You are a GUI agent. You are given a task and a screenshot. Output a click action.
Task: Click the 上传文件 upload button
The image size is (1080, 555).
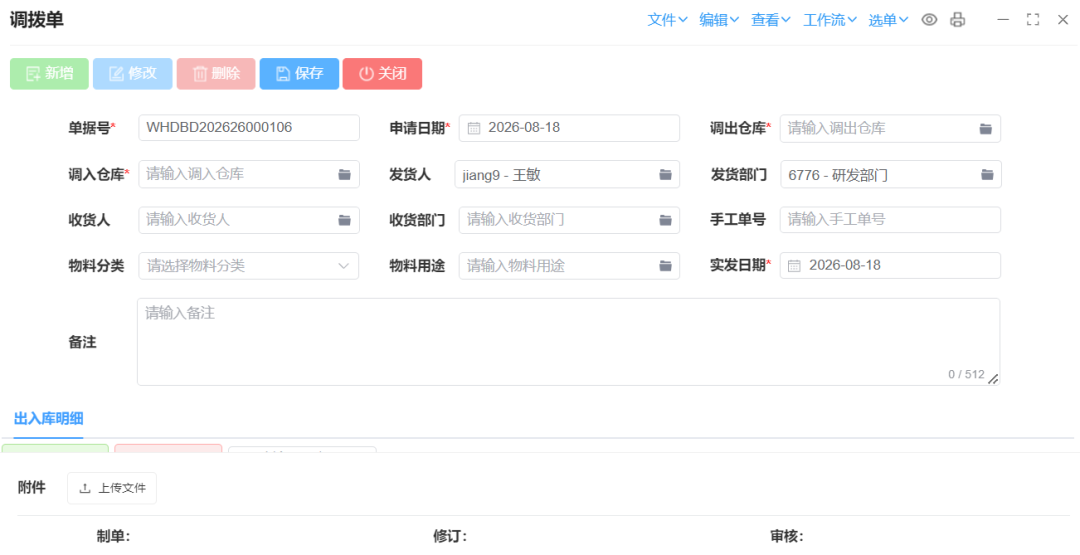(x=112, y=488)
